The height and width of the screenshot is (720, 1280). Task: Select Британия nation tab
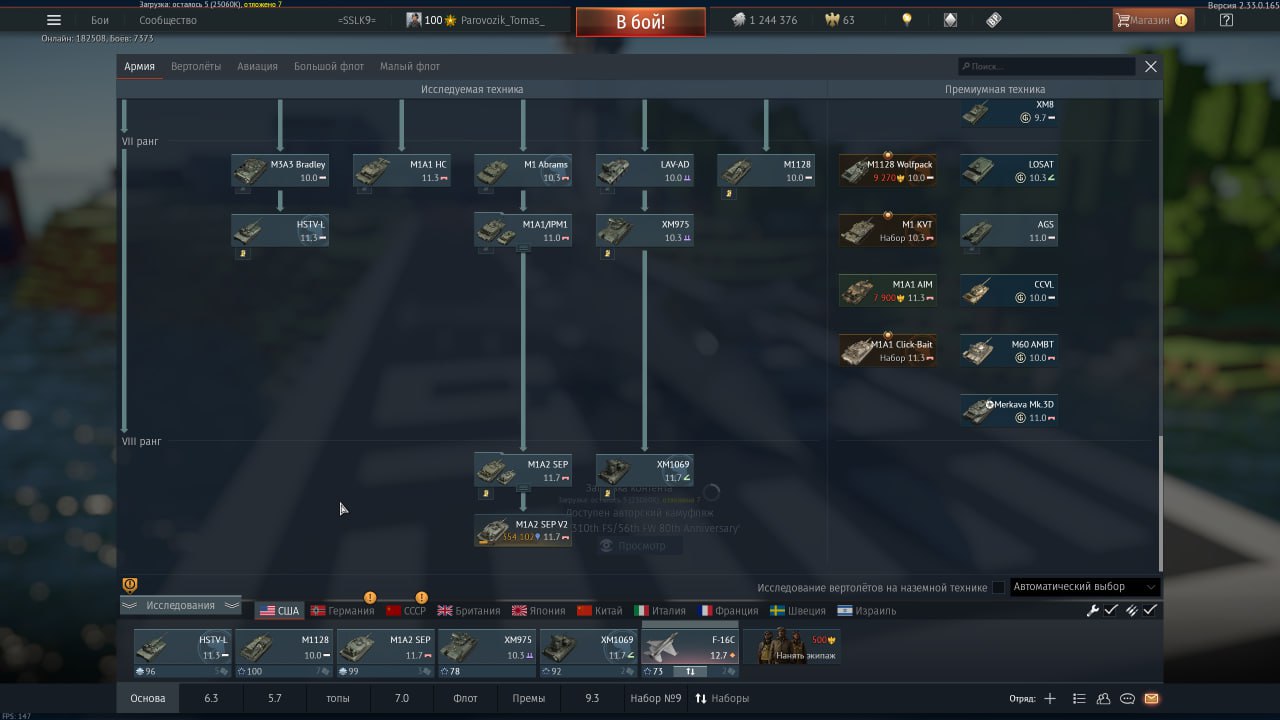pyautogui.click(x=469, y=610)
